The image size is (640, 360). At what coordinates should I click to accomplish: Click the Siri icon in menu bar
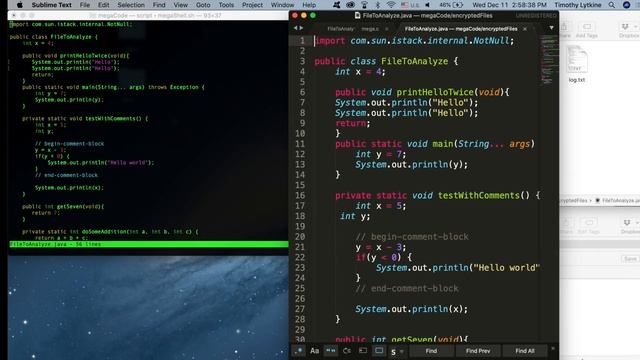click(x=627, y=5)
